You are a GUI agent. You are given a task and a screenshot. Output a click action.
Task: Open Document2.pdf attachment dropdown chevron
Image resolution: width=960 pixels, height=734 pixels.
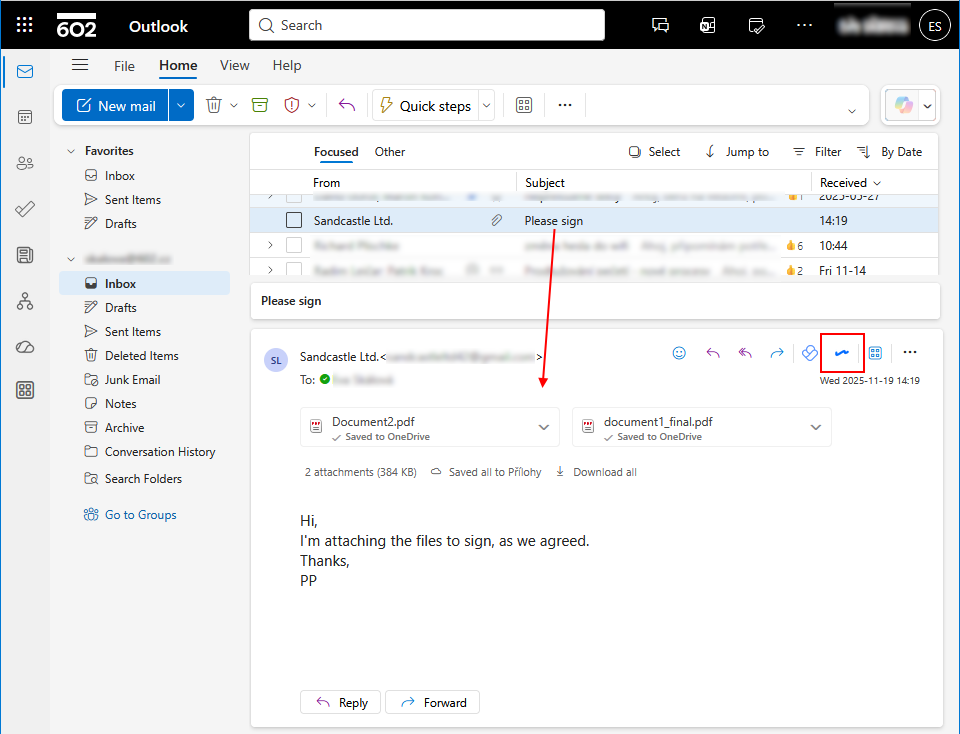click(x=543, y=427)
